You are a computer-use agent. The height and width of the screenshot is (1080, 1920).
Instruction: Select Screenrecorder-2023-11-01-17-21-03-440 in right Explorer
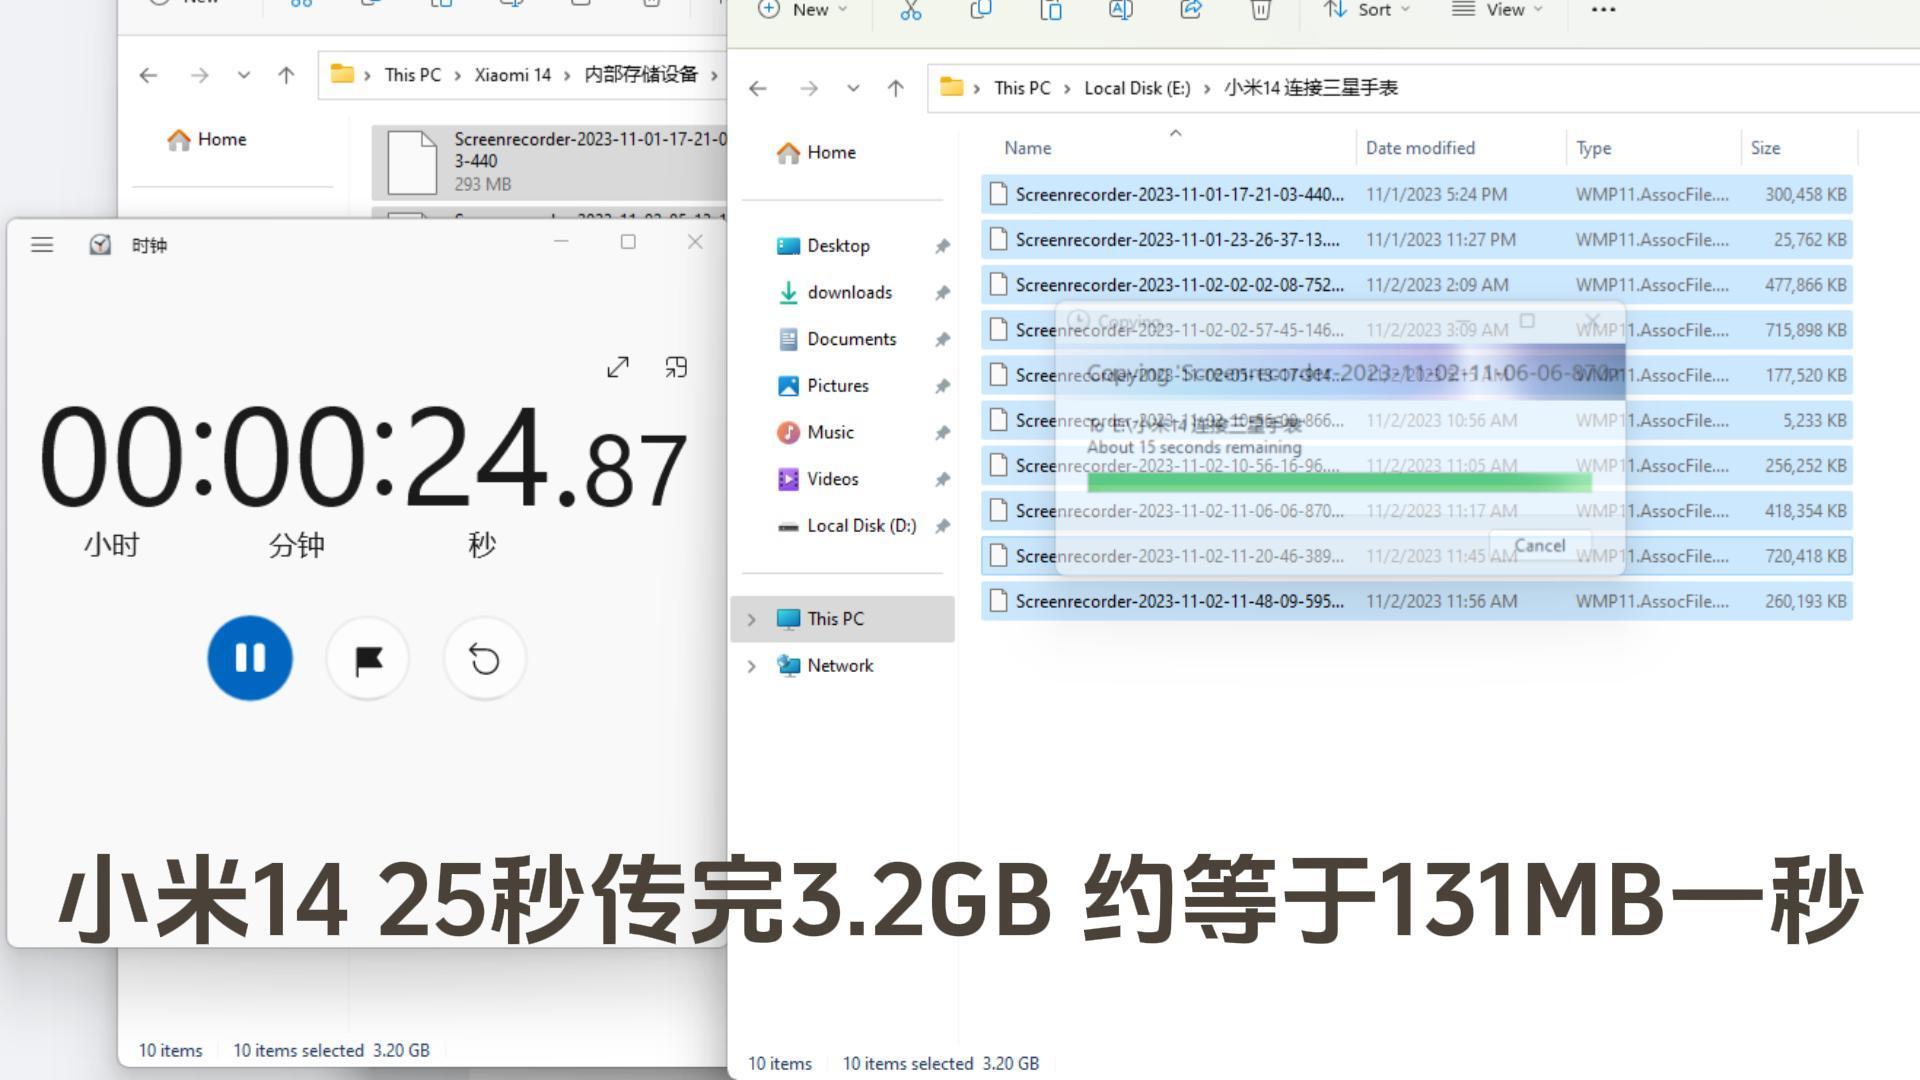click(1416, 194)
